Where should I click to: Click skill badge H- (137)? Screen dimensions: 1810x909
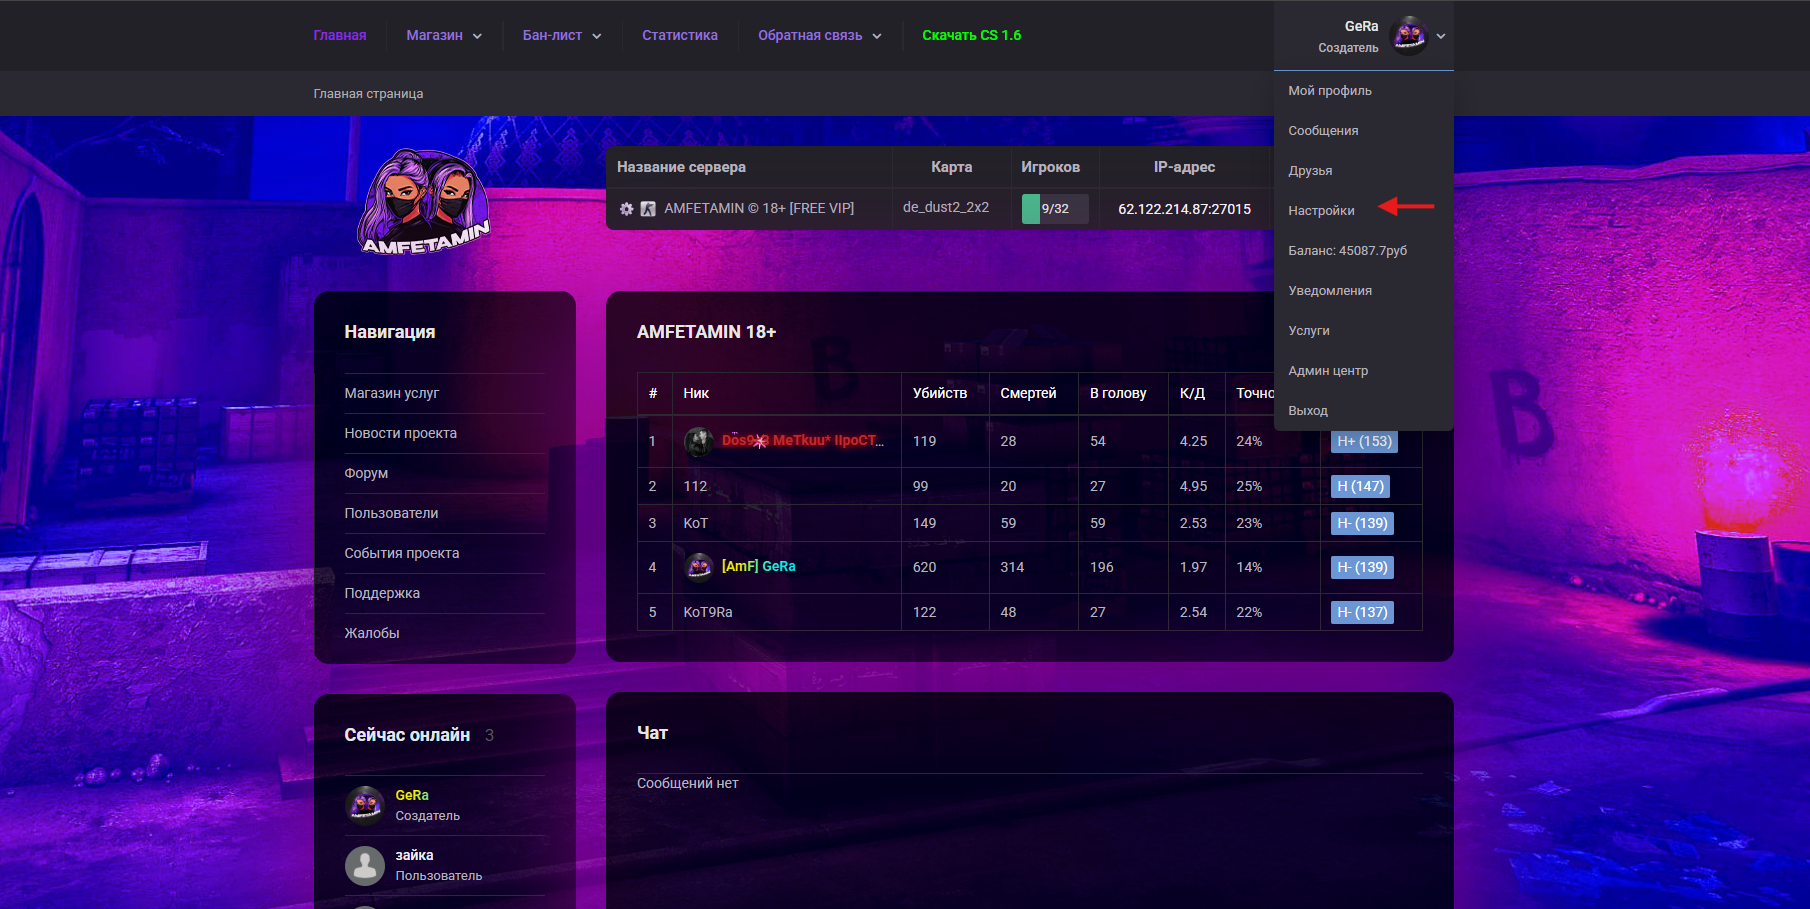(1362, 613)
